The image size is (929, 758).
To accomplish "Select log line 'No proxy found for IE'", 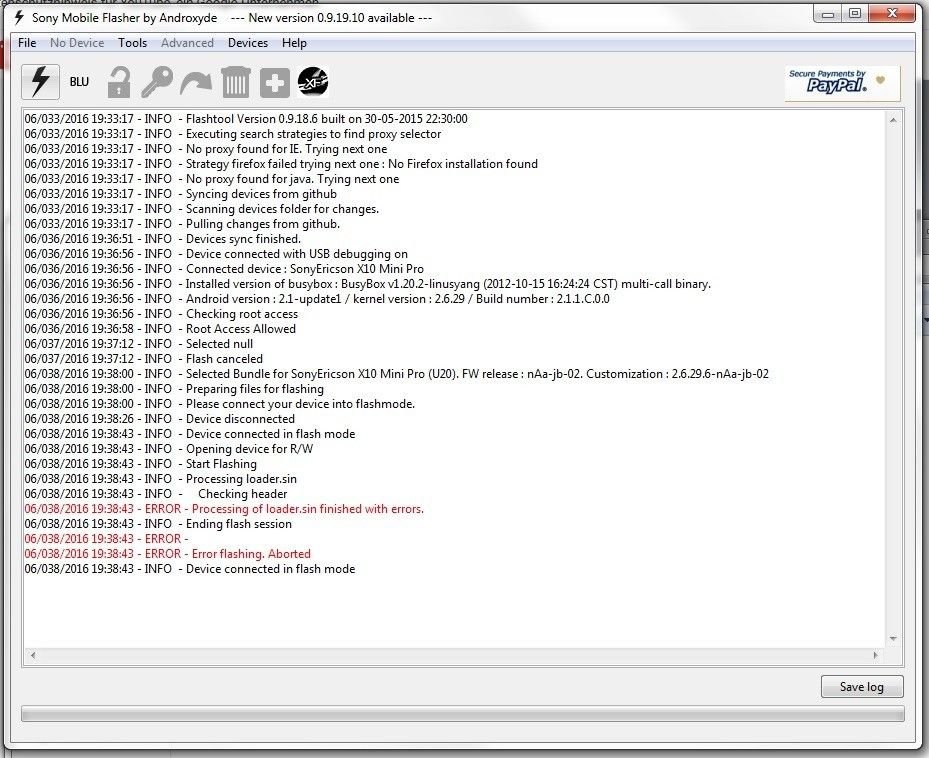I will 206,149.
